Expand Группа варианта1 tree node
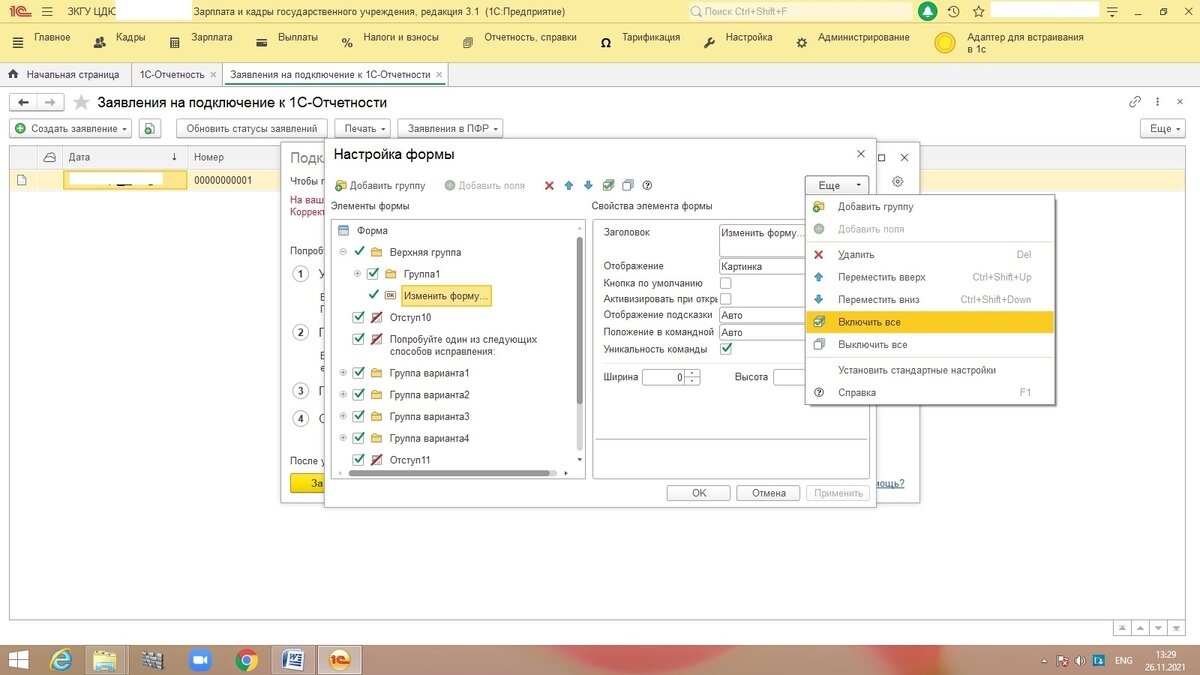The height and width of the screenshot is (675, 1200). point(343,373)
